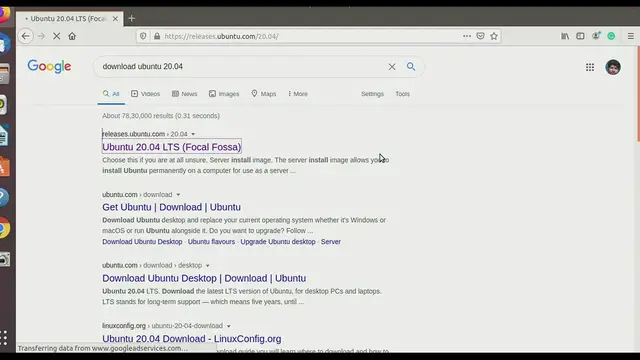Switch to the Images tab
The width and height of the screenshot is (640, 360).
224,94
